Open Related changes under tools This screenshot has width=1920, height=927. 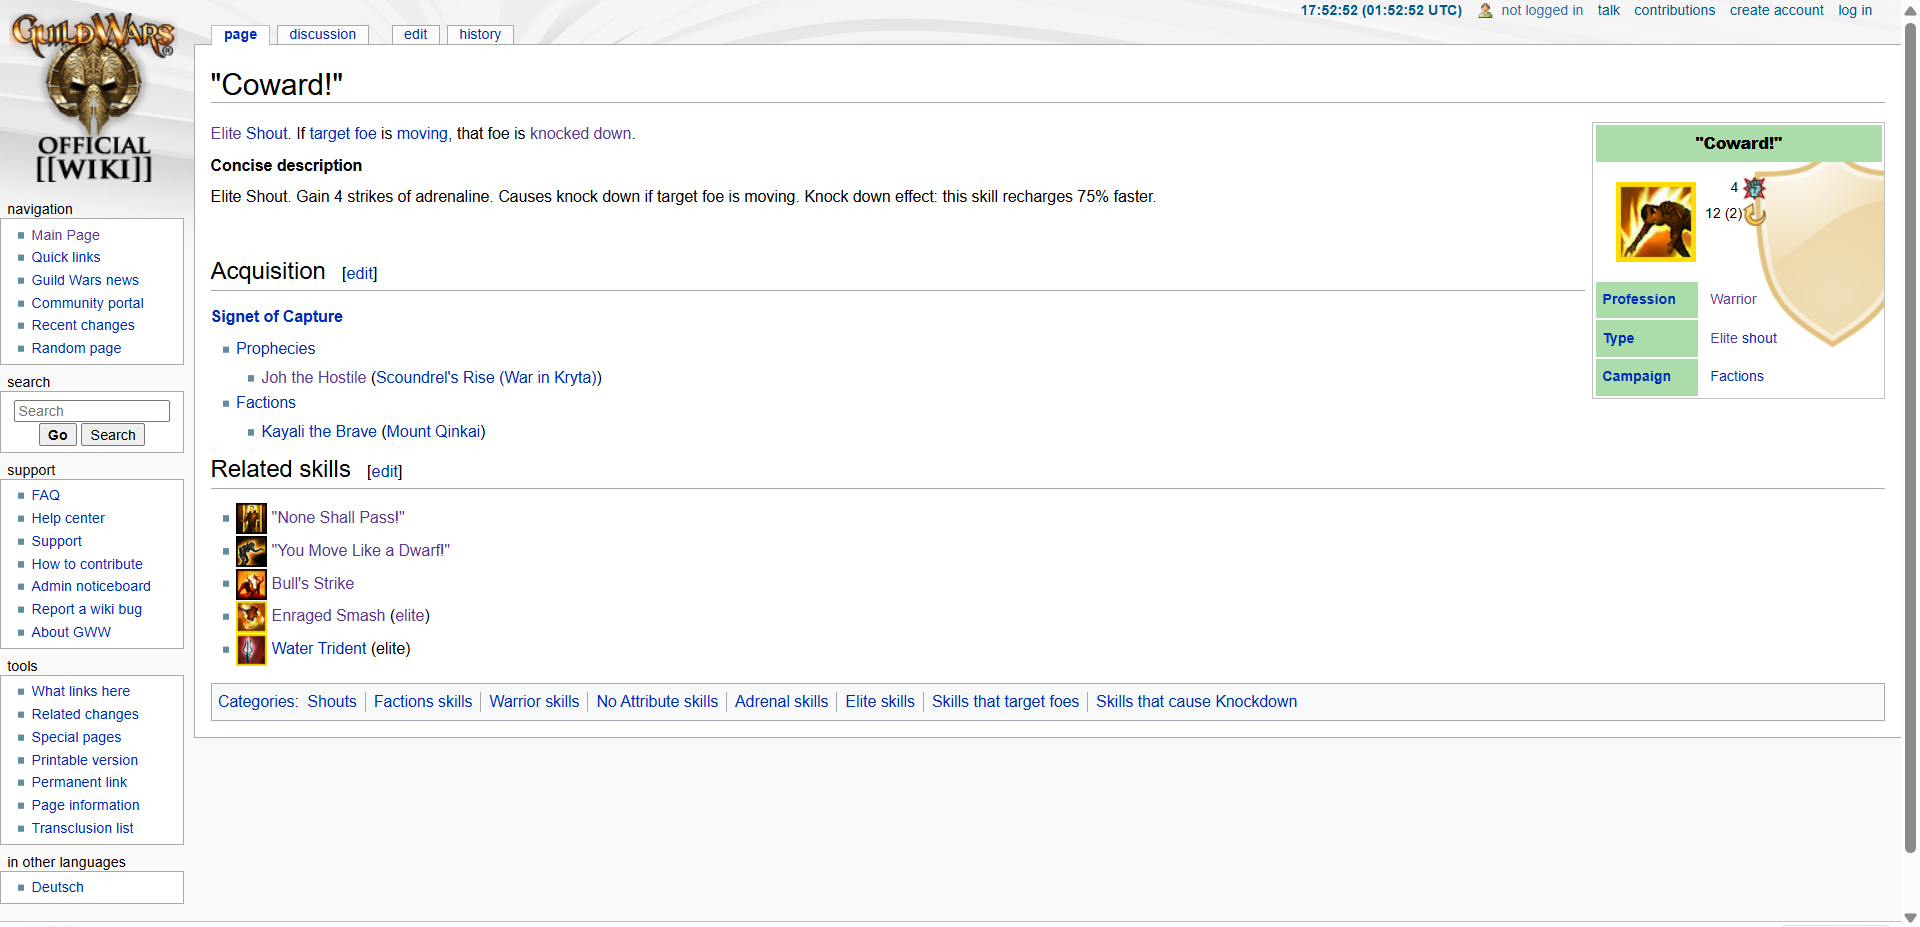85,714
